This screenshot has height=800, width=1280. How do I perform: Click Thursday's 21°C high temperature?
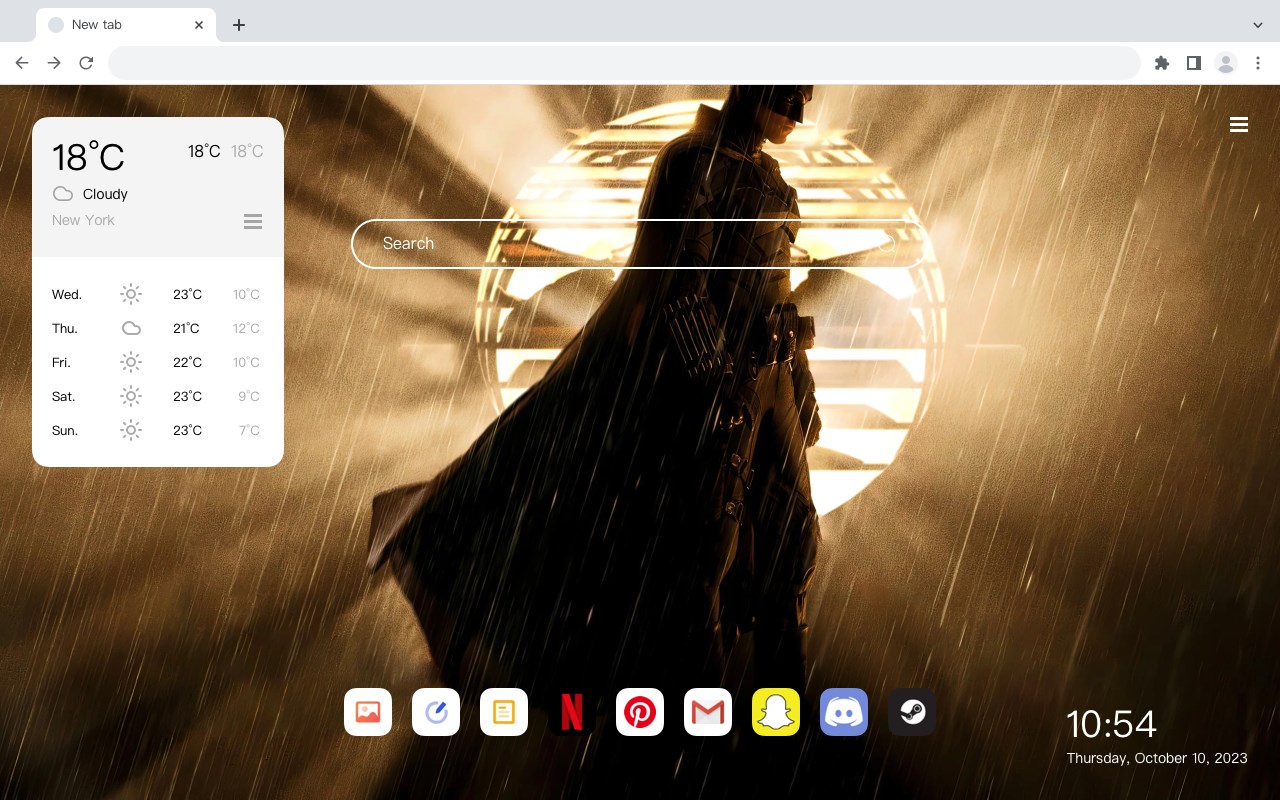(186, 328)
